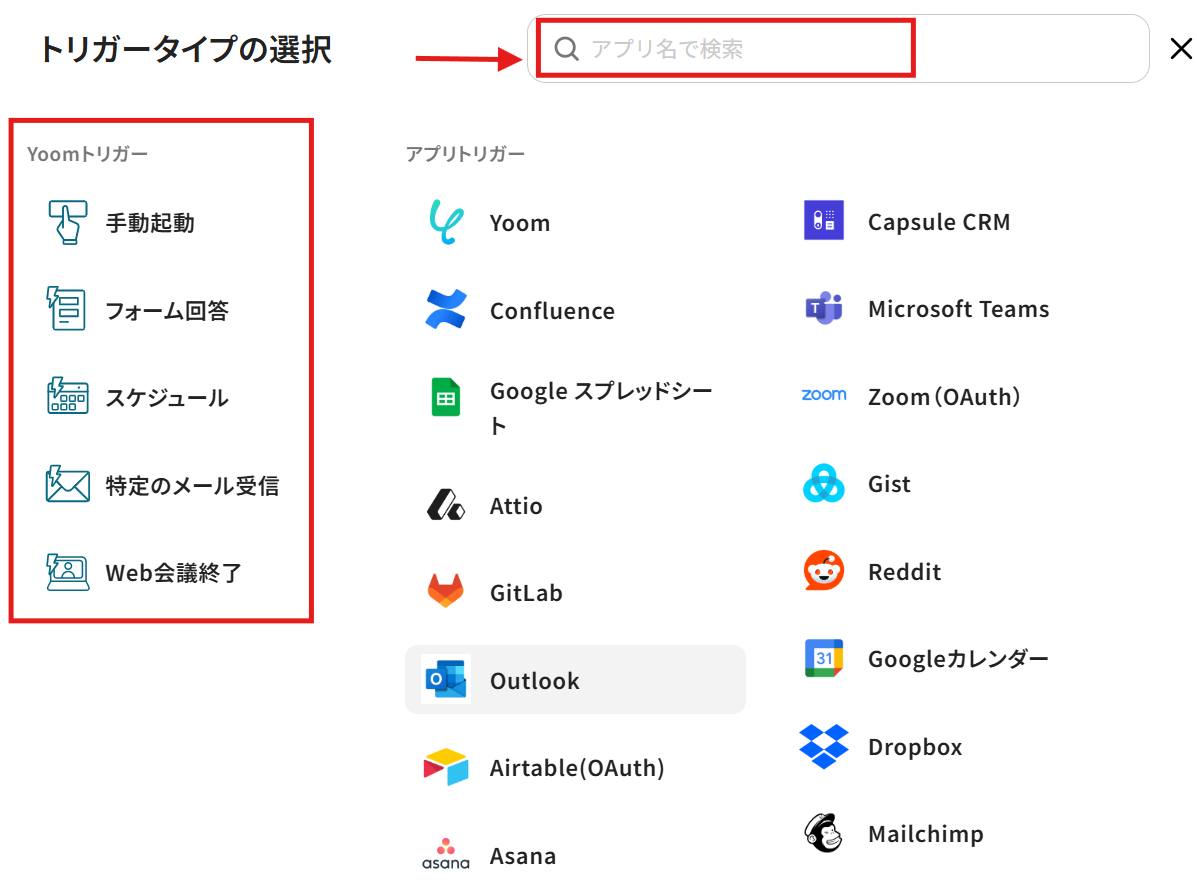Choose the フォーム回答 trigger label
This screenshot has height=891, width=1197.
(x=167, y=311)
